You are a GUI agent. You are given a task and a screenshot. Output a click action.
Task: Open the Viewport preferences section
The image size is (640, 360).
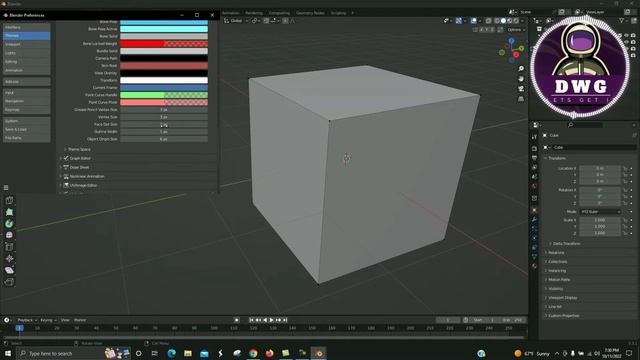[27, 44]
